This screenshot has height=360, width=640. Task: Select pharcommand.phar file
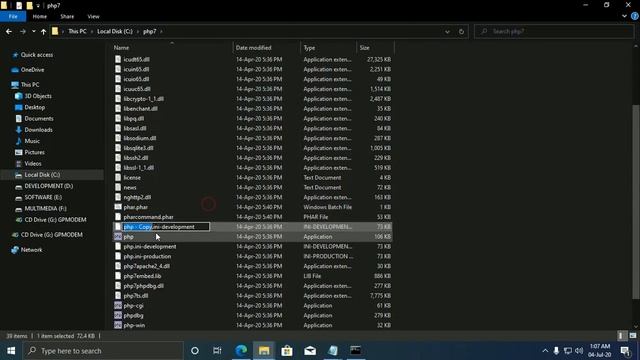148,217
